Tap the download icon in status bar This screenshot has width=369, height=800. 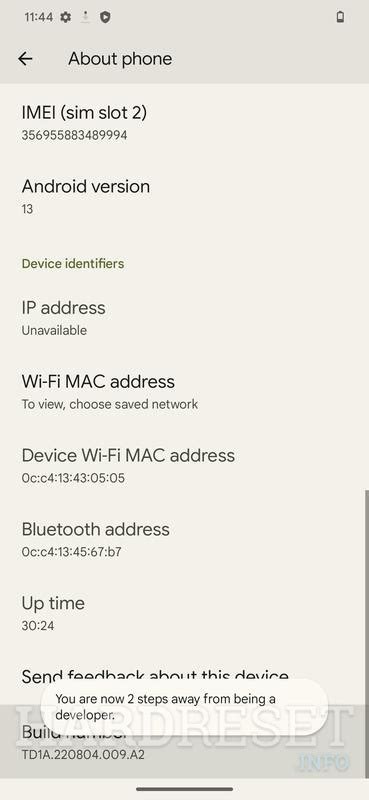(x=85, y=17)
